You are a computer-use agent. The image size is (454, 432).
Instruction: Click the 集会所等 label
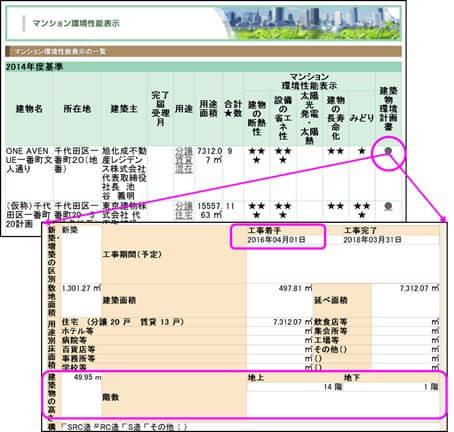coord(330,331)
